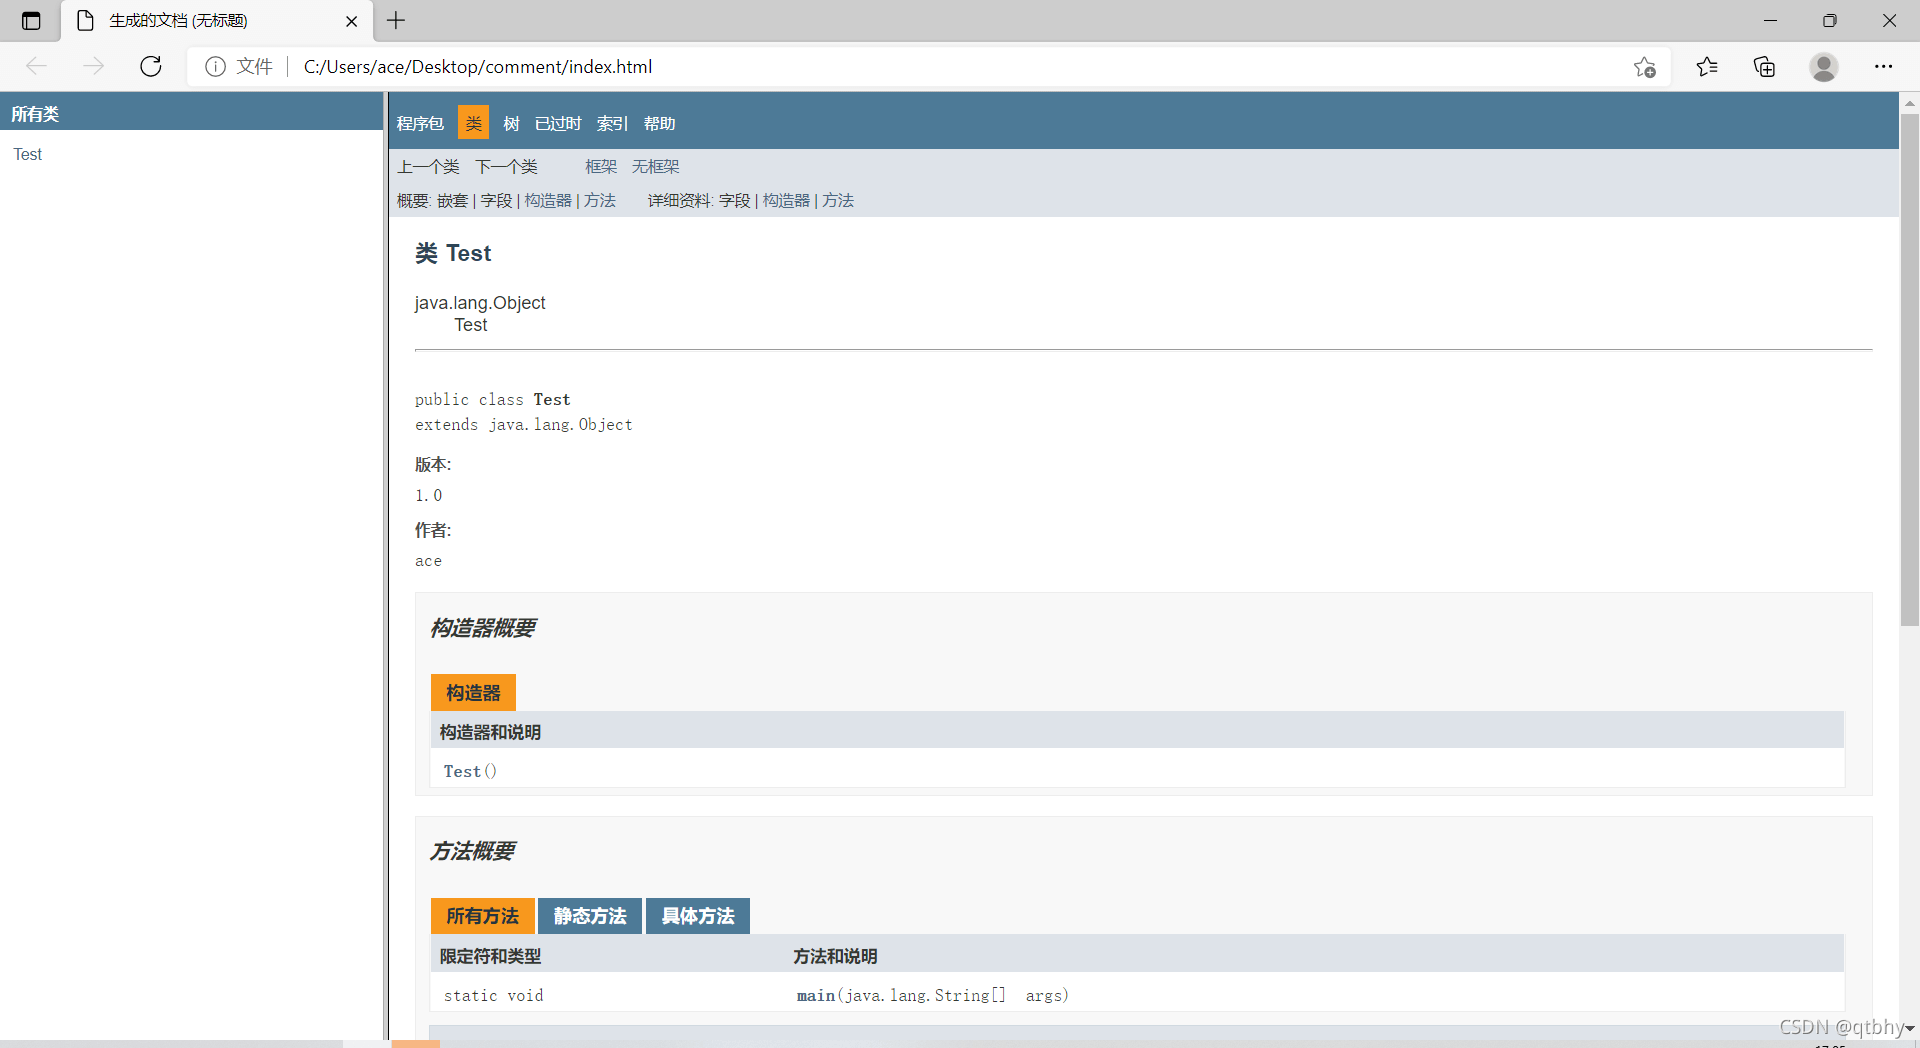Open the 索引 navigation item
Image resolution: width=1920 pixels, height=1048 pixels.
pyautogui.click(x=612, y=123)
